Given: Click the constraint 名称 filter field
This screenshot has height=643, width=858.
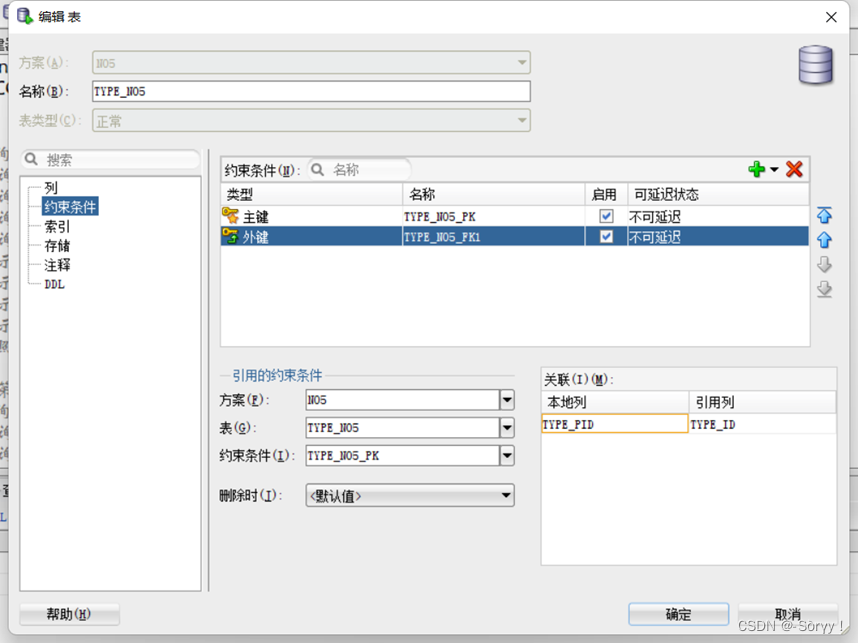Looking at the screenshot, I should click(359, 170).
